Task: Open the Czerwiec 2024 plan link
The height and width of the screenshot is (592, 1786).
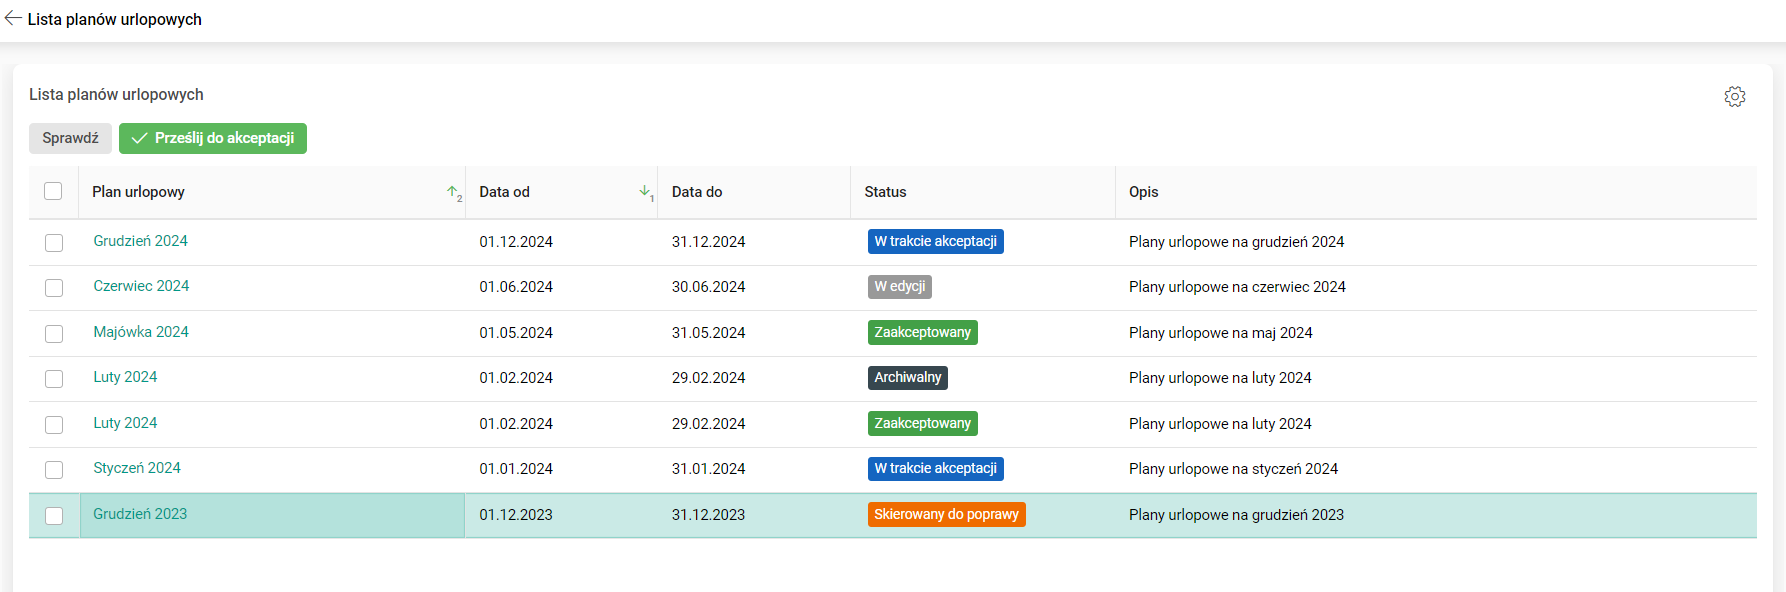Action: 141,286
